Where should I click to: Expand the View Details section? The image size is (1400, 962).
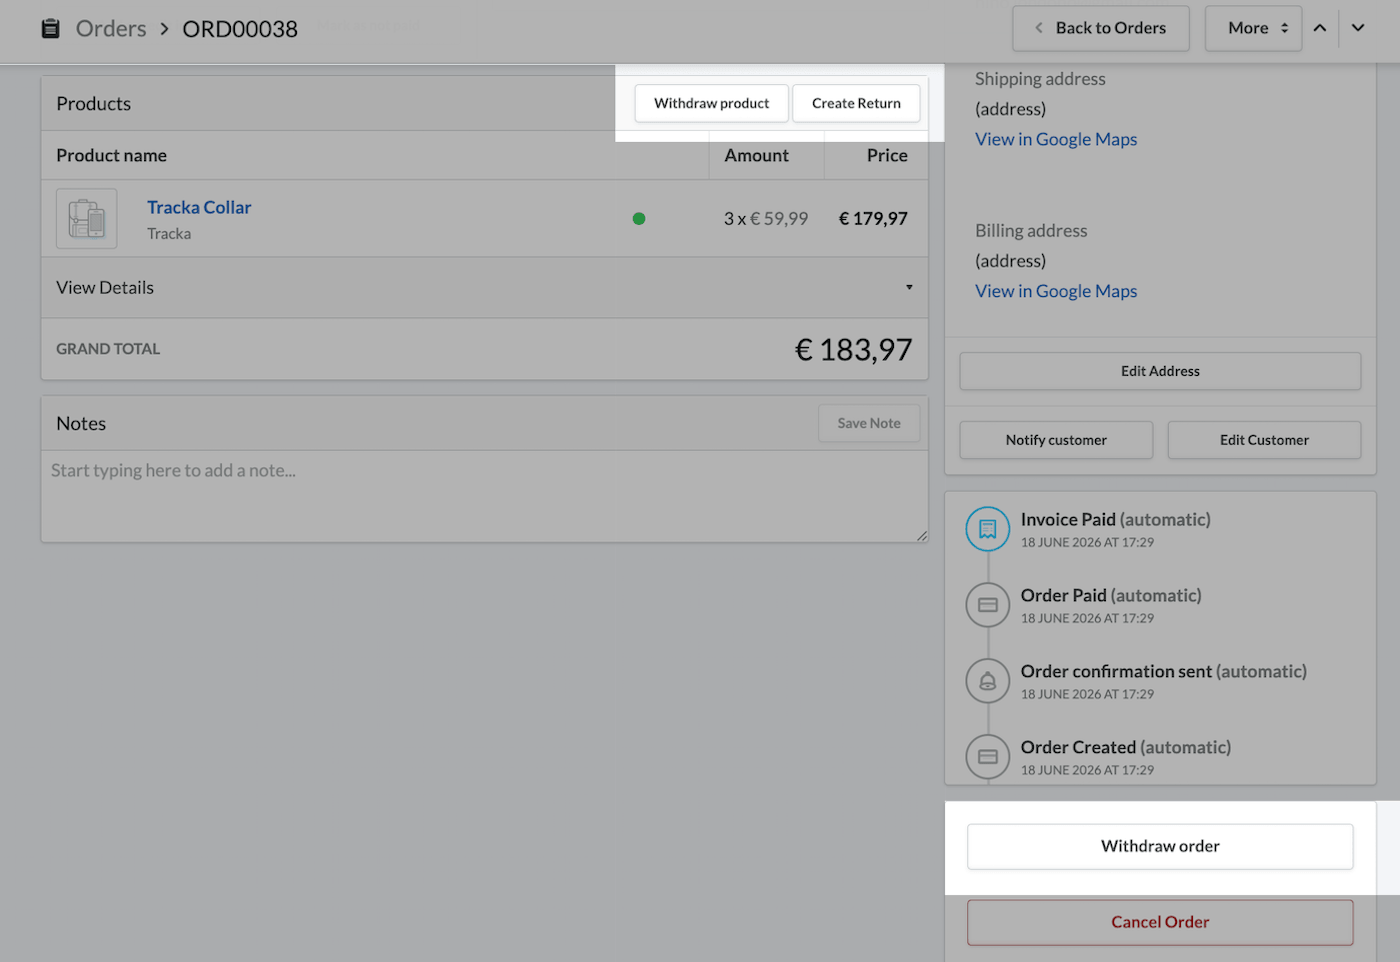point(485,288)
